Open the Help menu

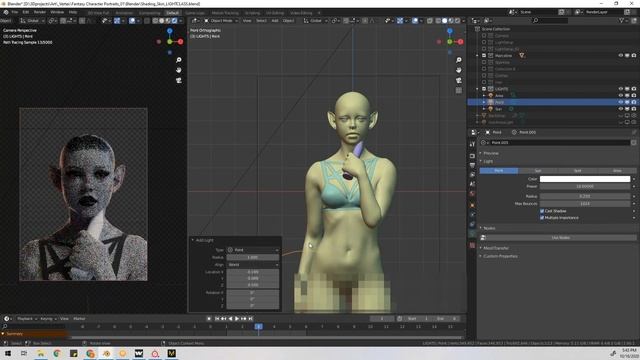point(73,12)
